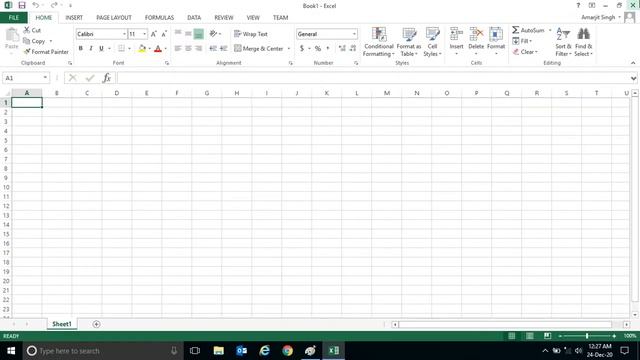
Task: Open the FILE tab
Action: [14, 18]
